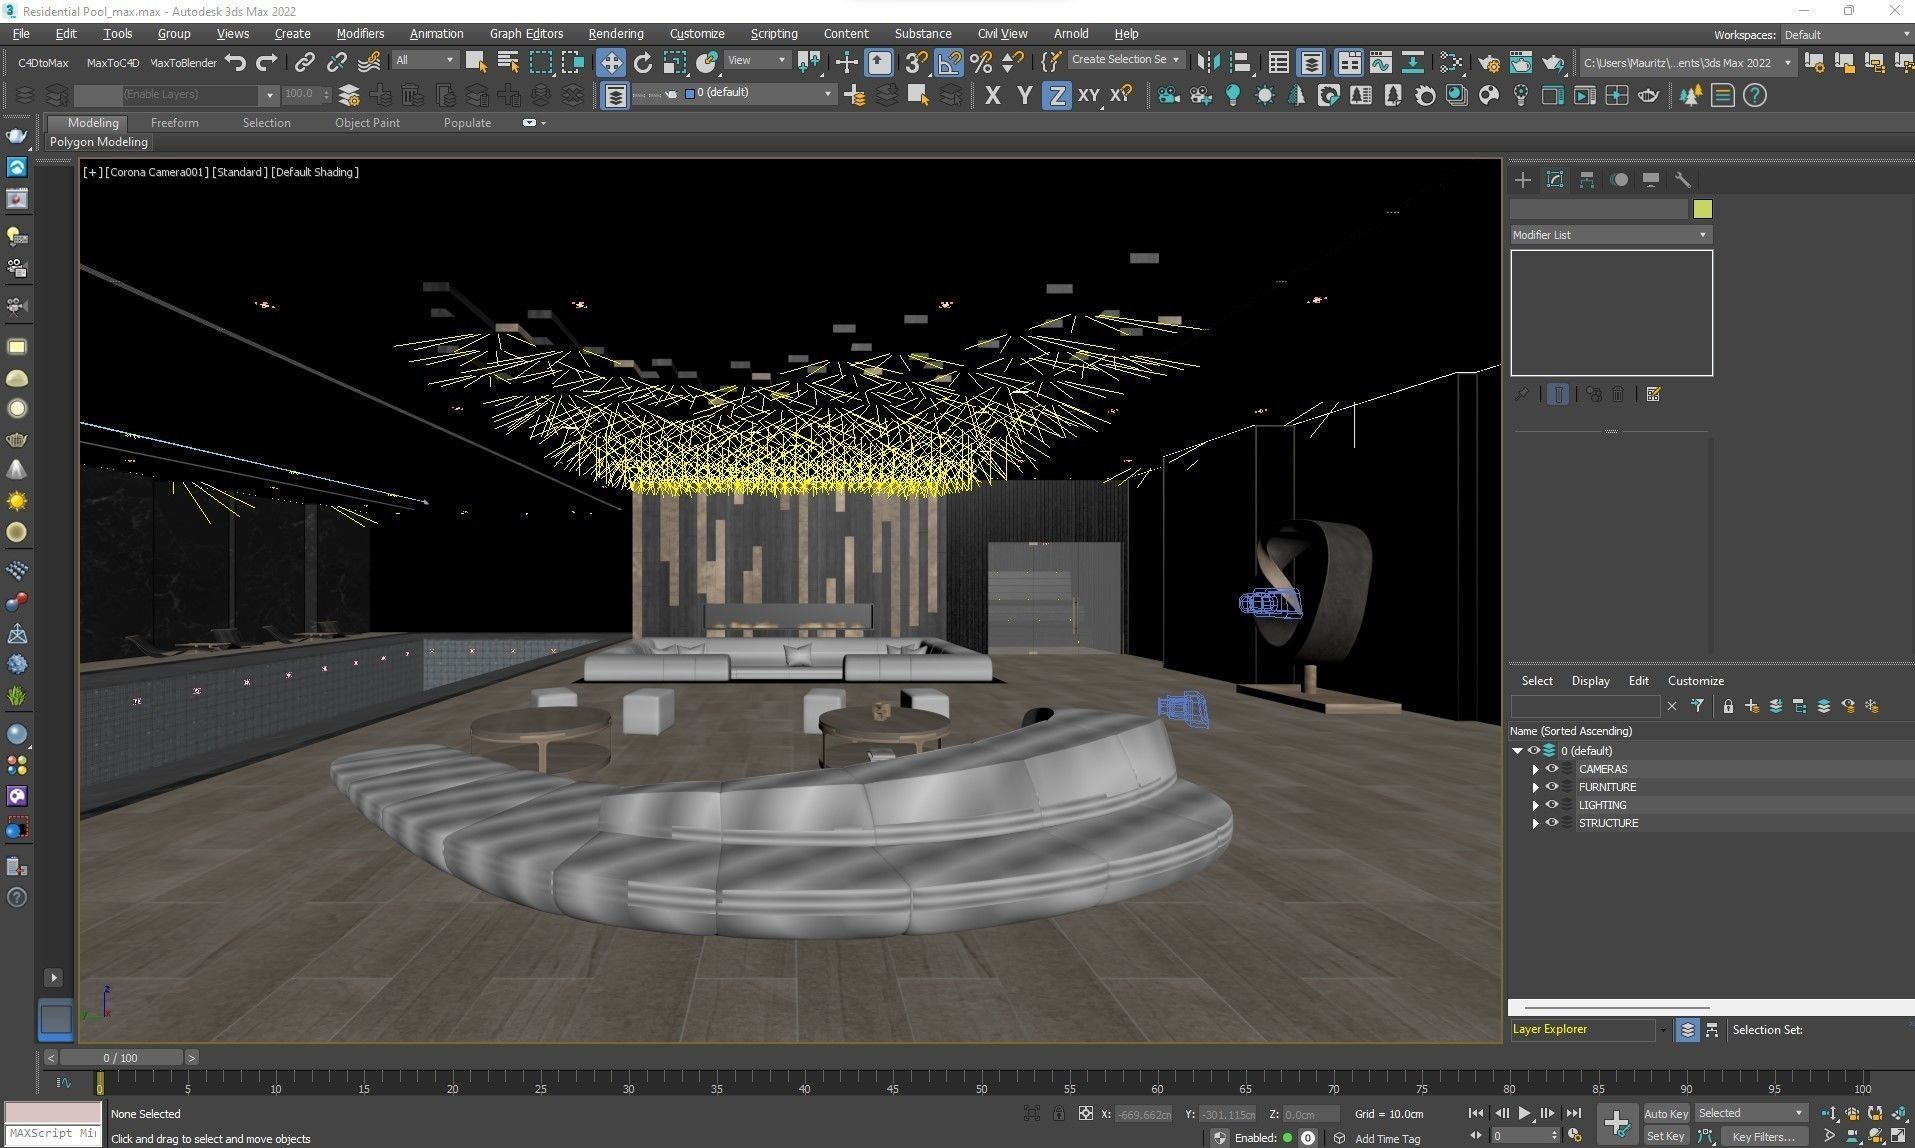Click the Render teapot icon
Viewport: 1915px width, 1148px height.
pyautogui.click(x=1552, y=62)
